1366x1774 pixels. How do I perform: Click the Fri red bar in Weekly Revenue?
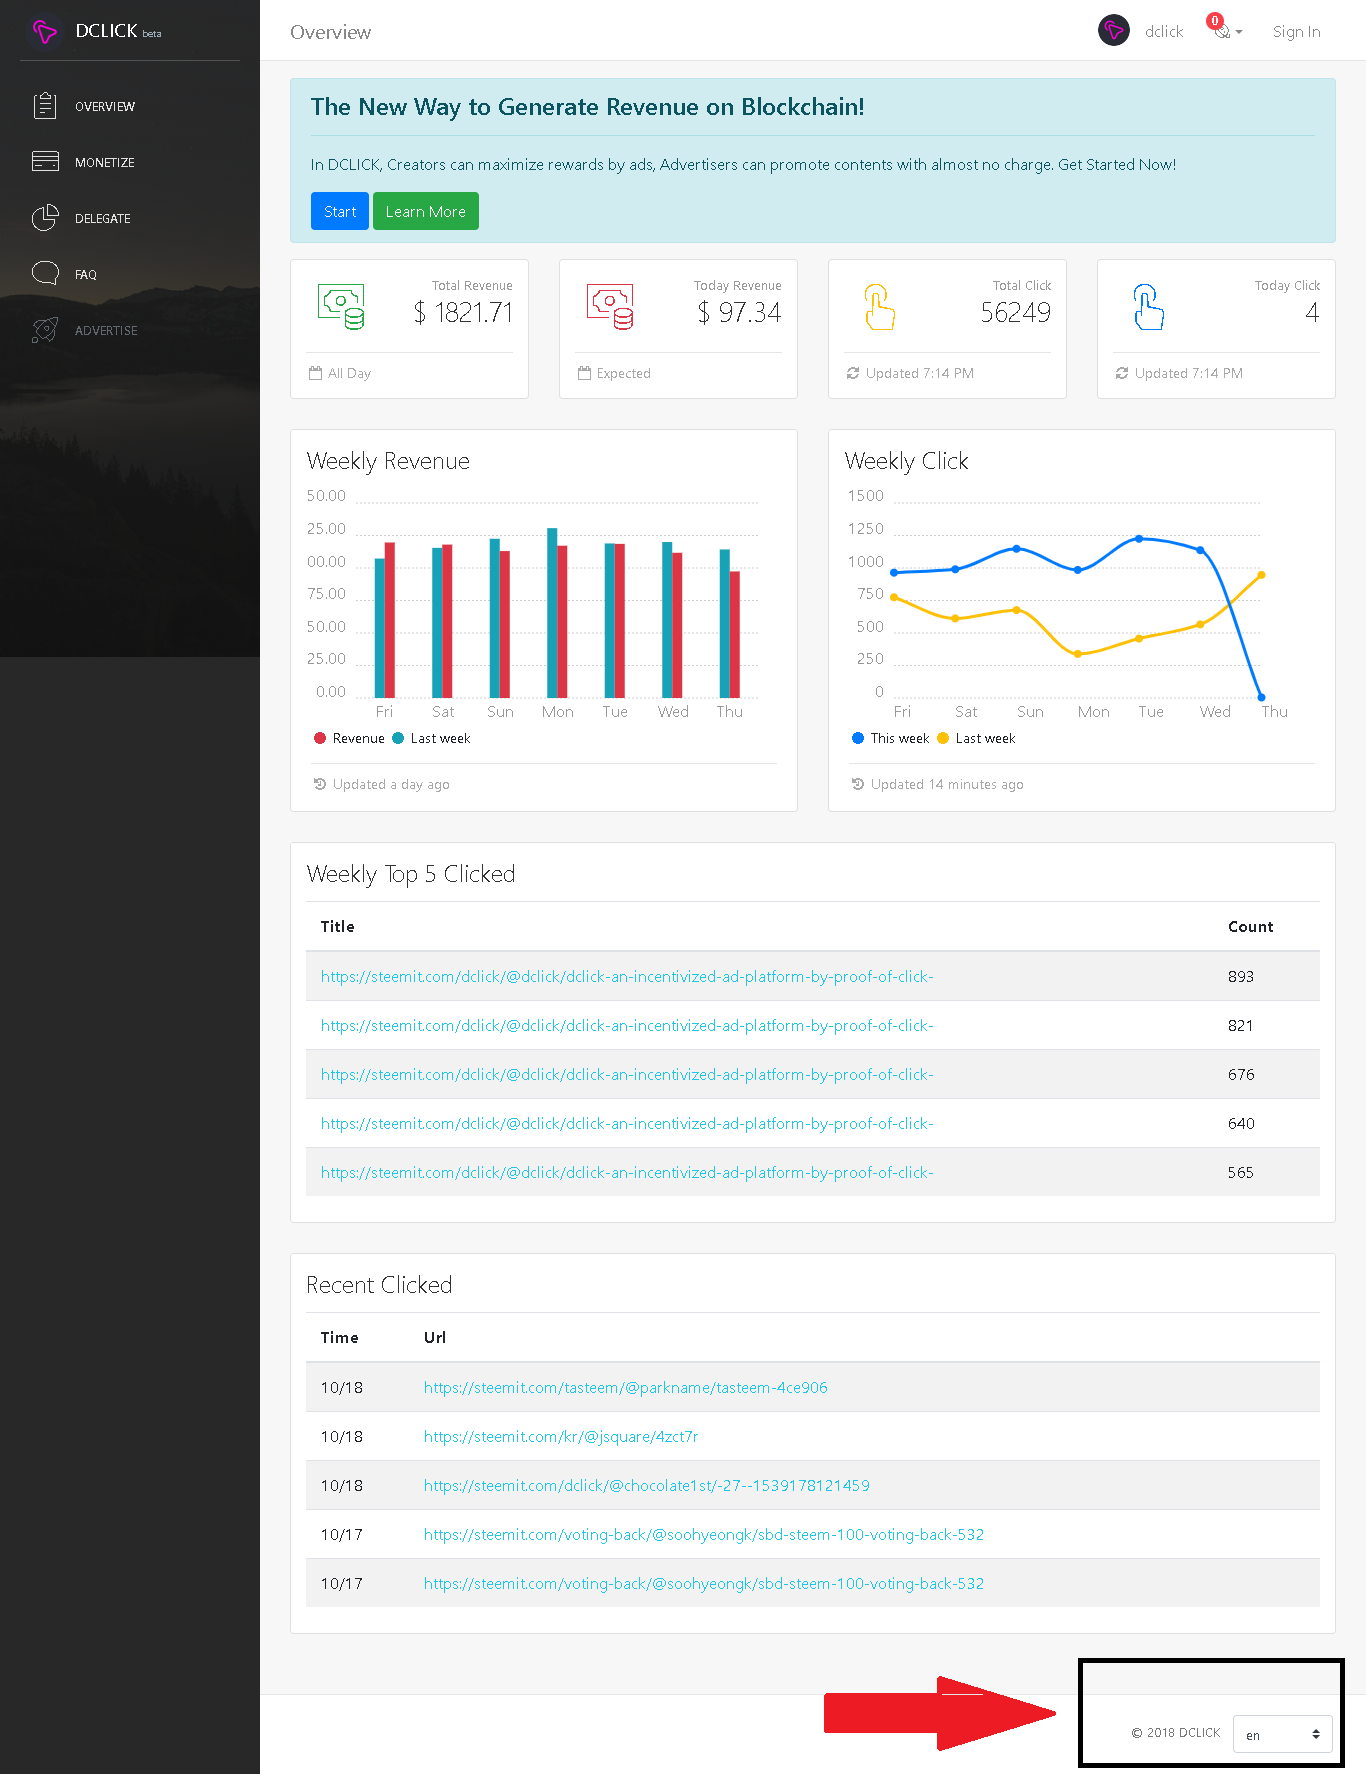390,620
